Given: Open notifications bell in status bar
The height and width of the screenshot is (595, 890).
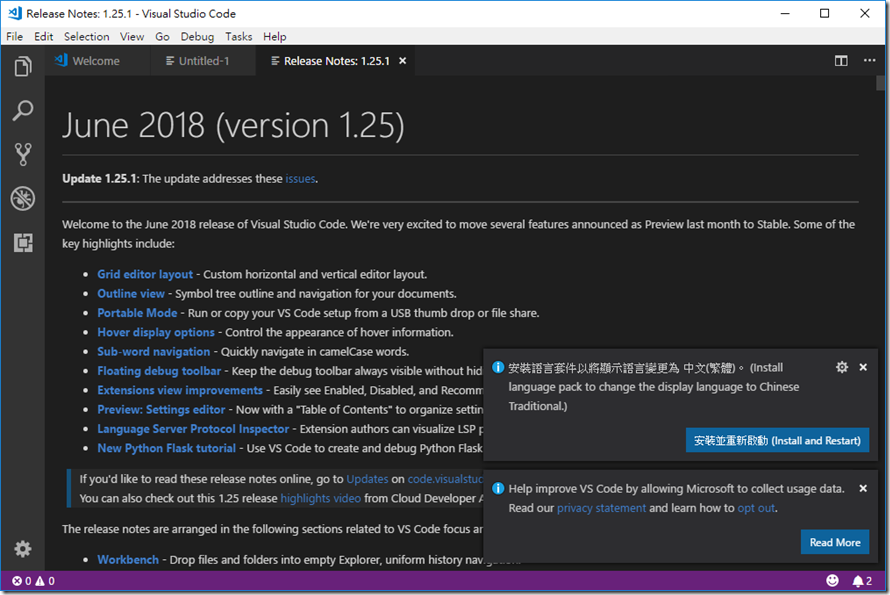Looking at the screenshot, I should (862, 581).
